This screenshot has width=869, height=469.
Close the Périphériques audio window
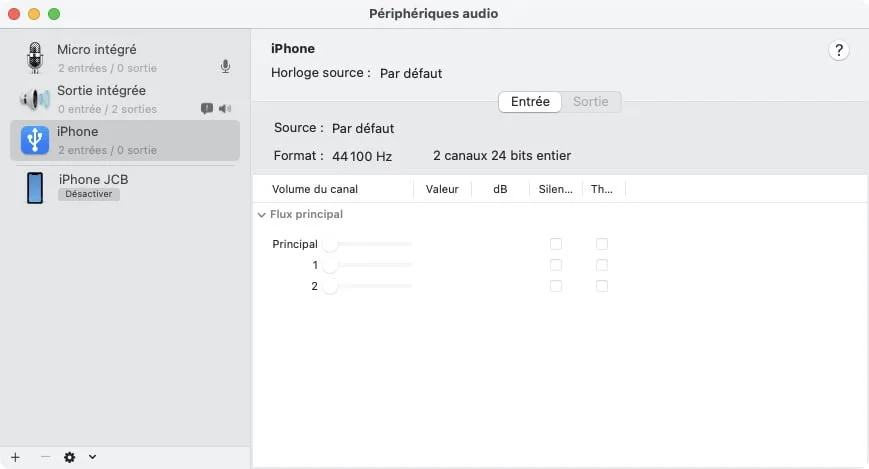(x=14, y=14)
